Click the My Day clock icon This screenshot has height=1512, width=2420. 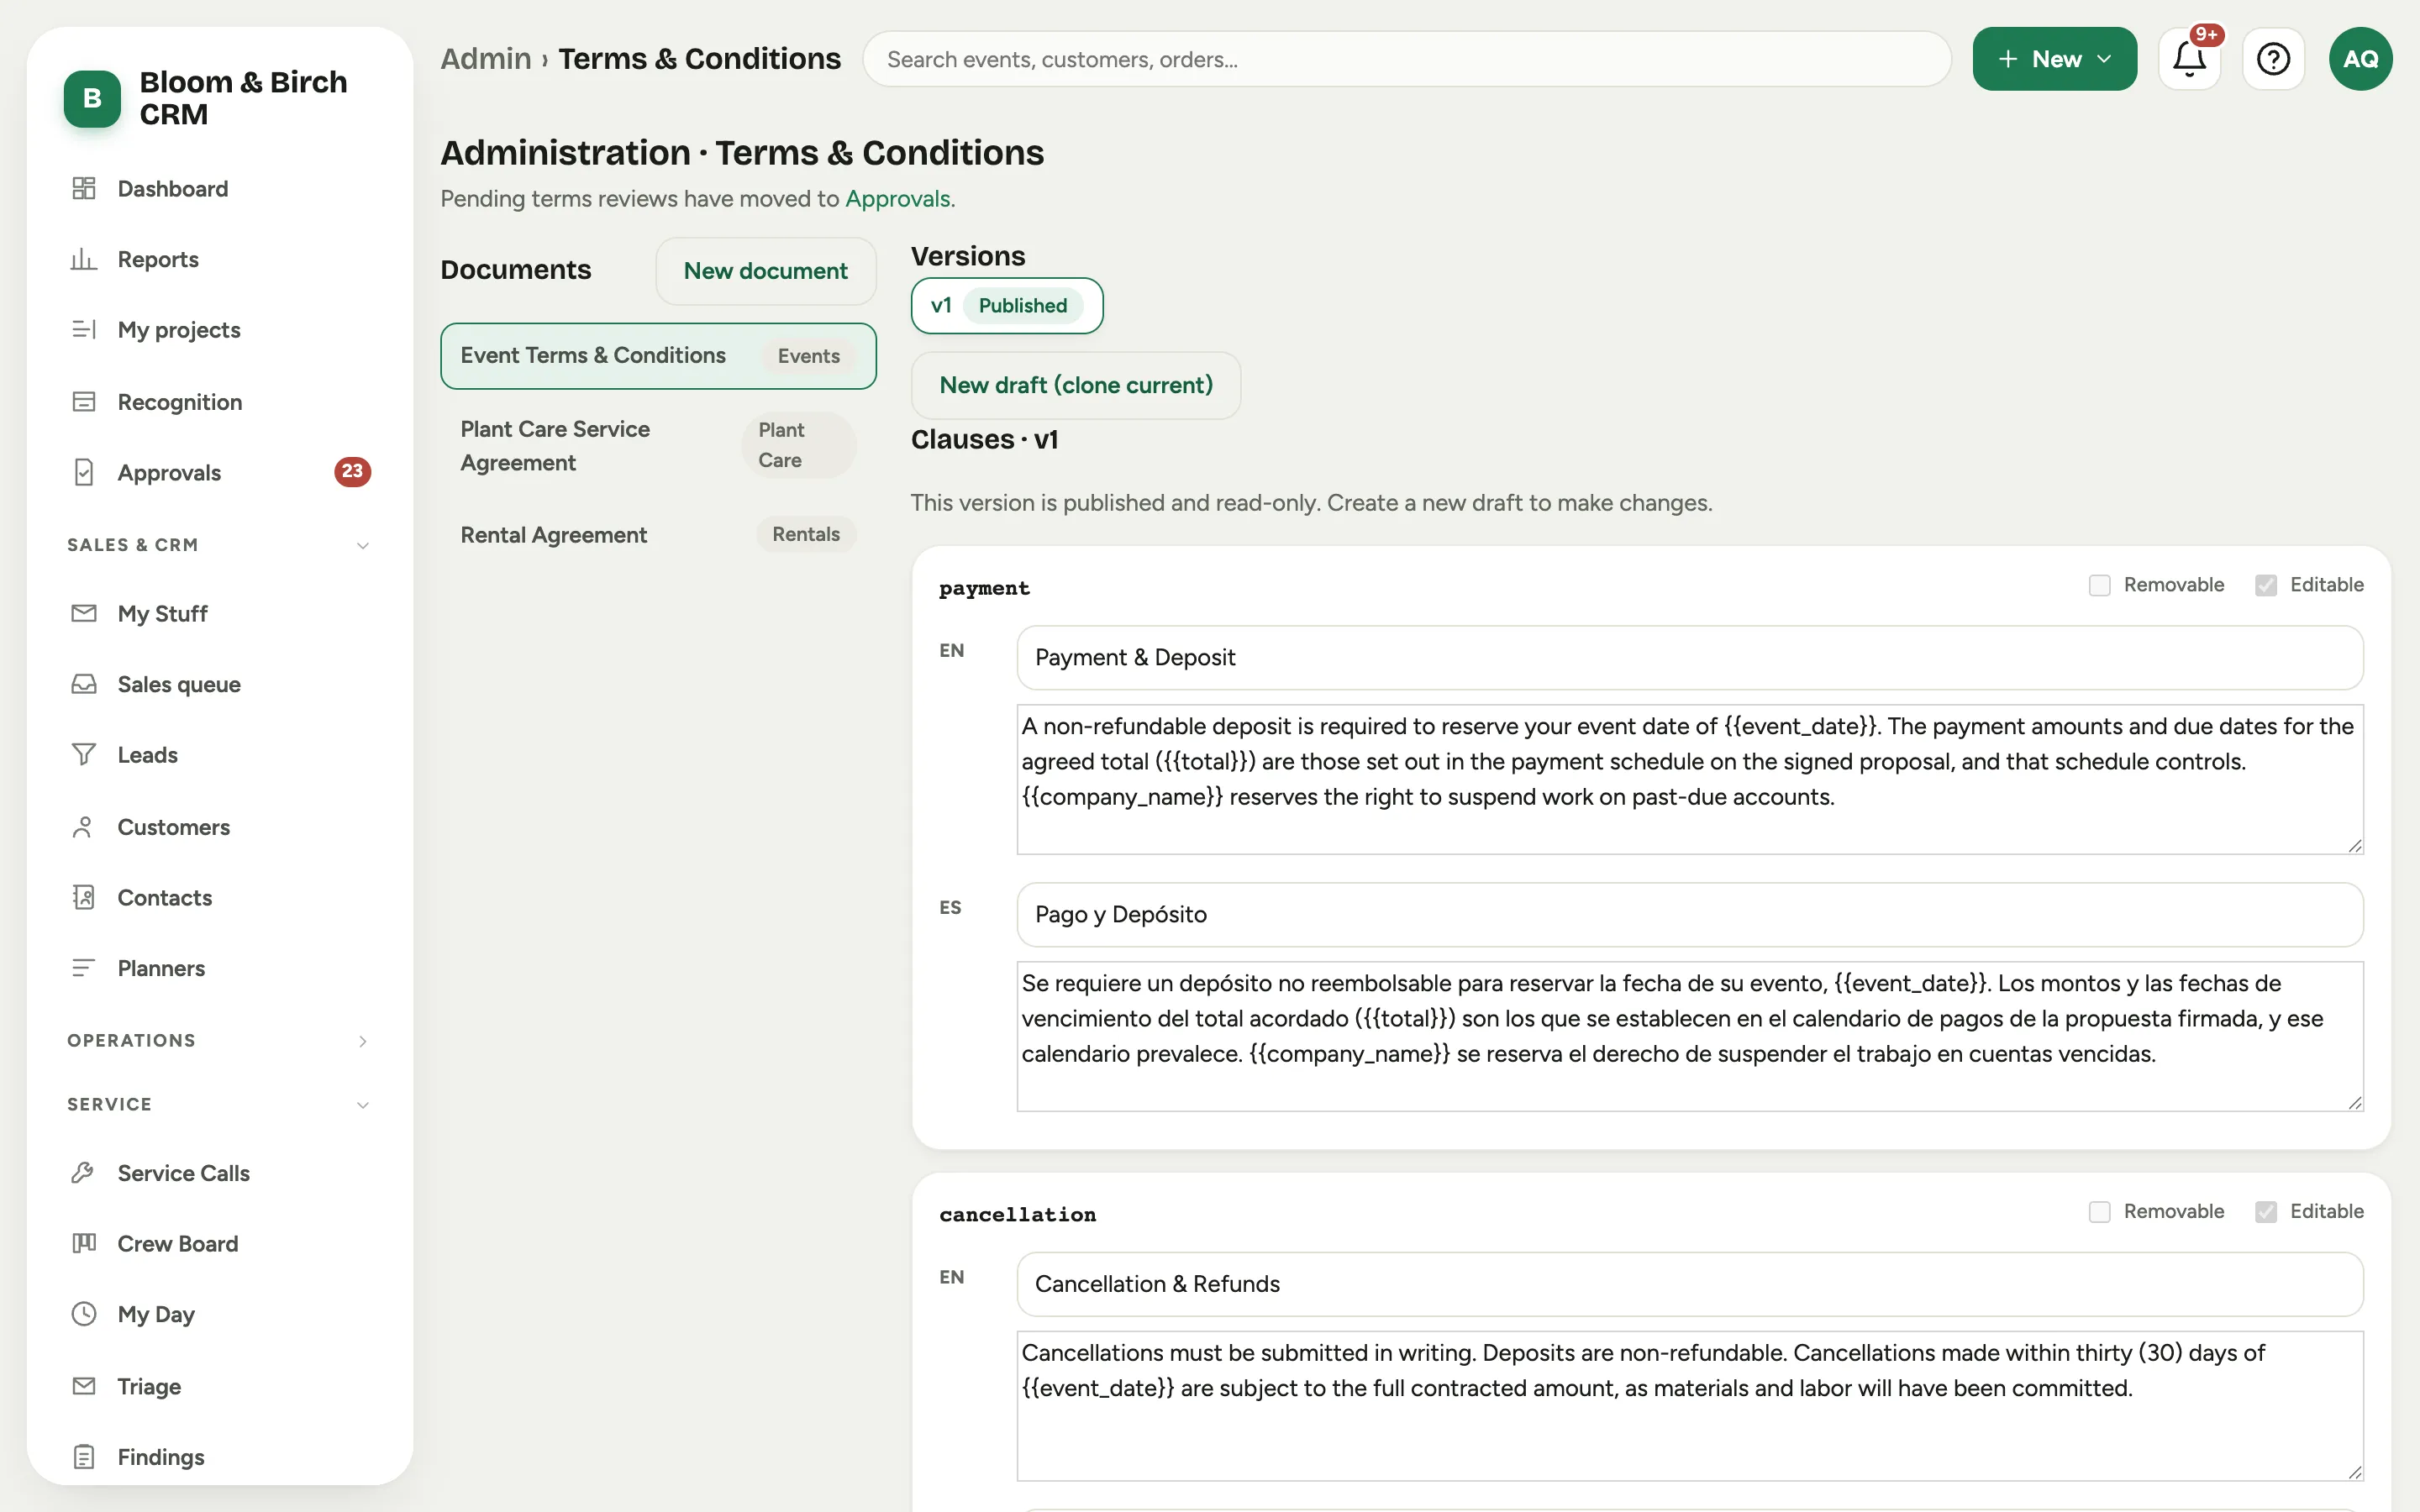[x=84, y=1313]
